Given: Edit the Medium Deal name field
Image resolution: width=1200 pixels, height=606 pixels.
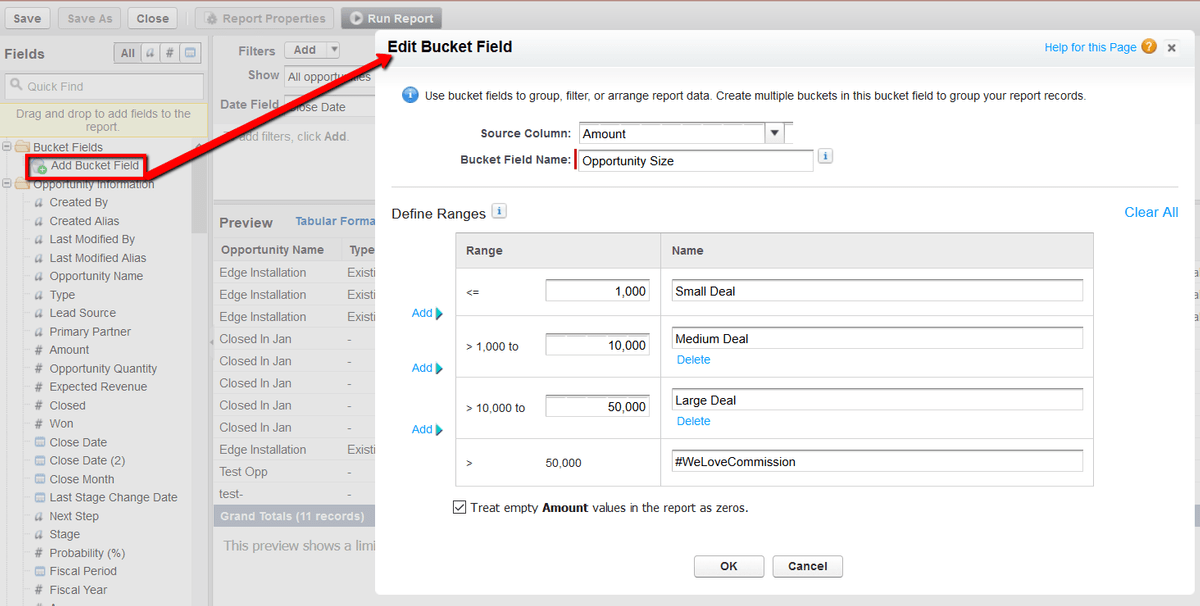Looking at the screenshot, I should point(878,338).
